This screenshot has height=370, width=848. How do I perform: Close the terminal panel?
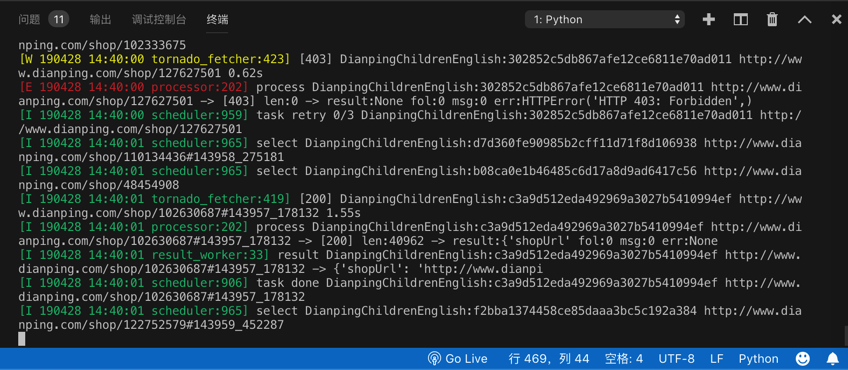click(x=836, y=19)
